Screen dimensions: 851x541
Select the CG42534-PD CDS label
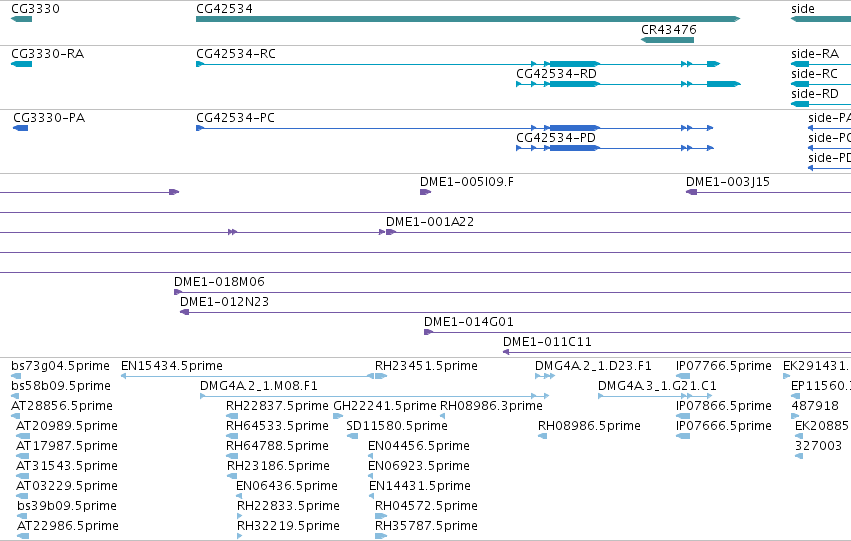(556, 138)
